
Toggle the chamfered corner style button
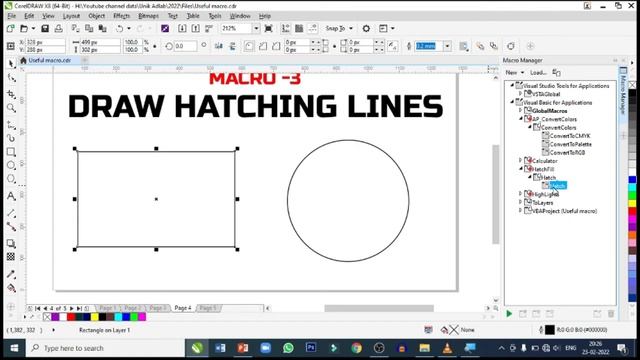pyautogui.click(x=276, y=46)
